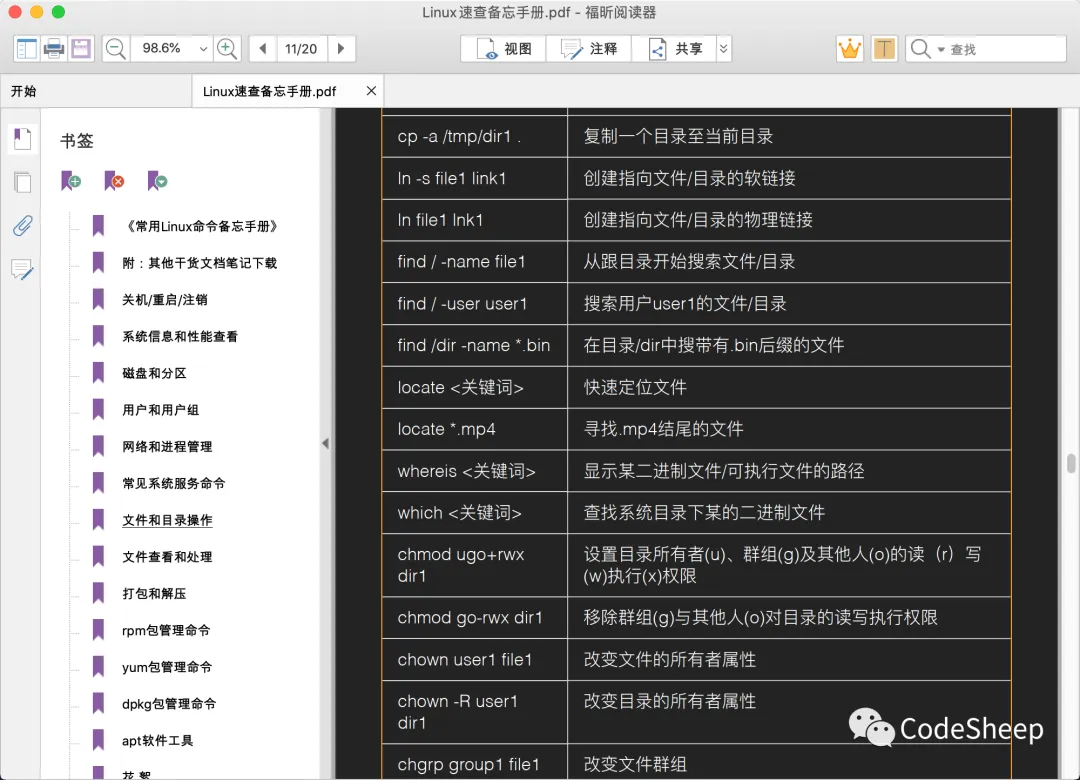This screenshot has width=1080, height=780.
Task: Click the orange T text tool icon
Action: 884,49
